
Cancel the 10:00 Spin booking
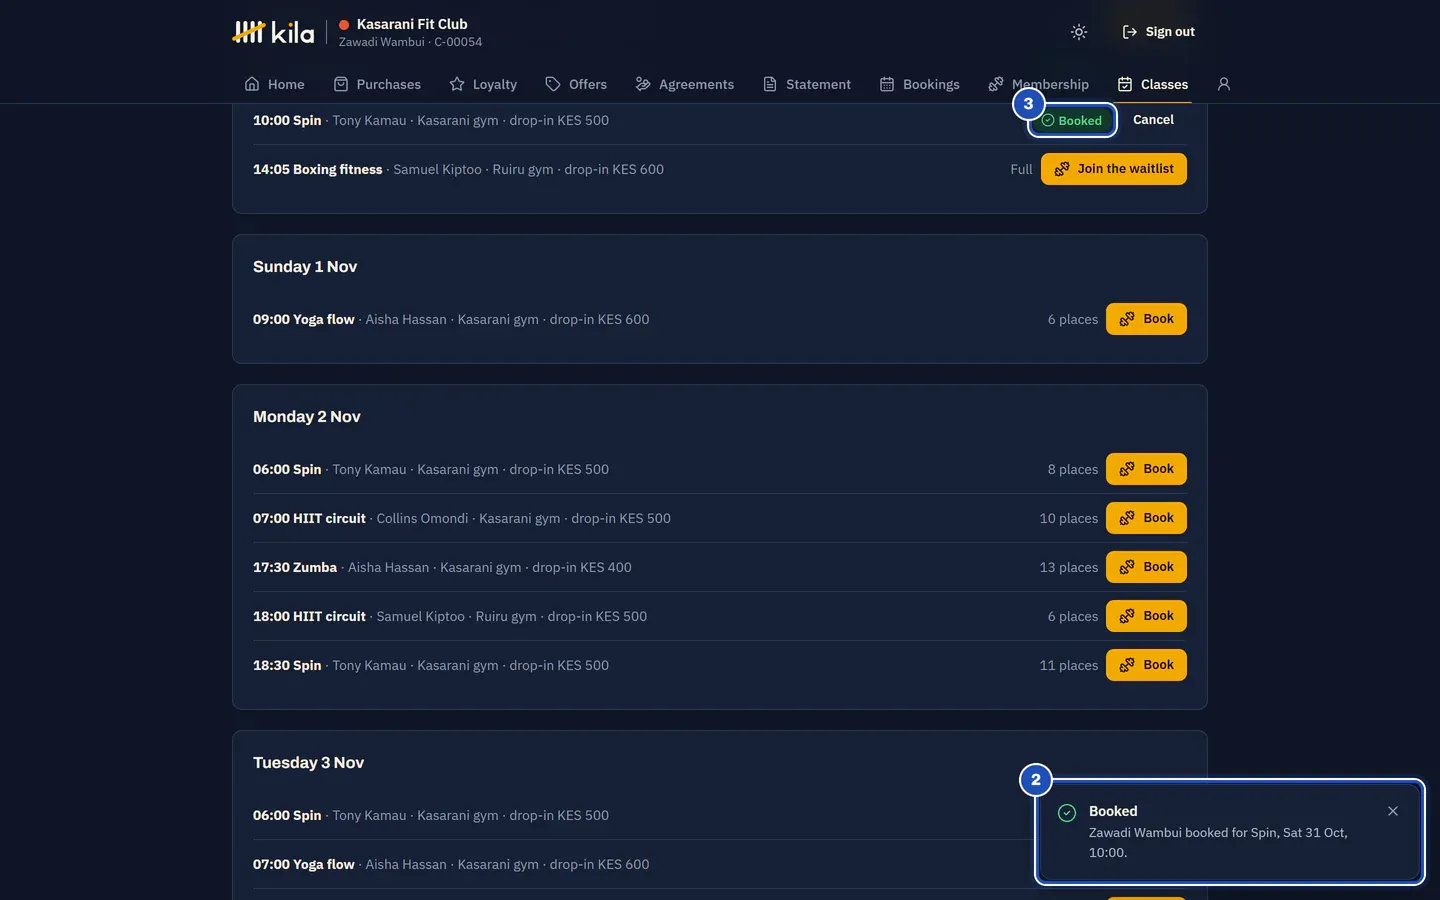click(x=1153, y=120)
